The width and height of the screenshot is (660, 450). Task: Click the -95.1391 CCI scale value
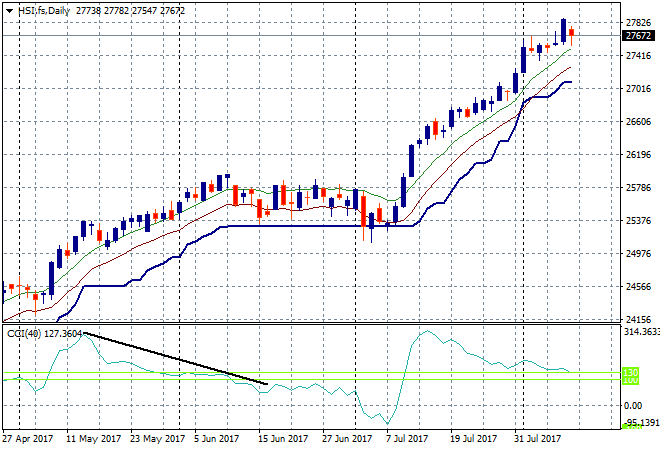coord(641,422)
